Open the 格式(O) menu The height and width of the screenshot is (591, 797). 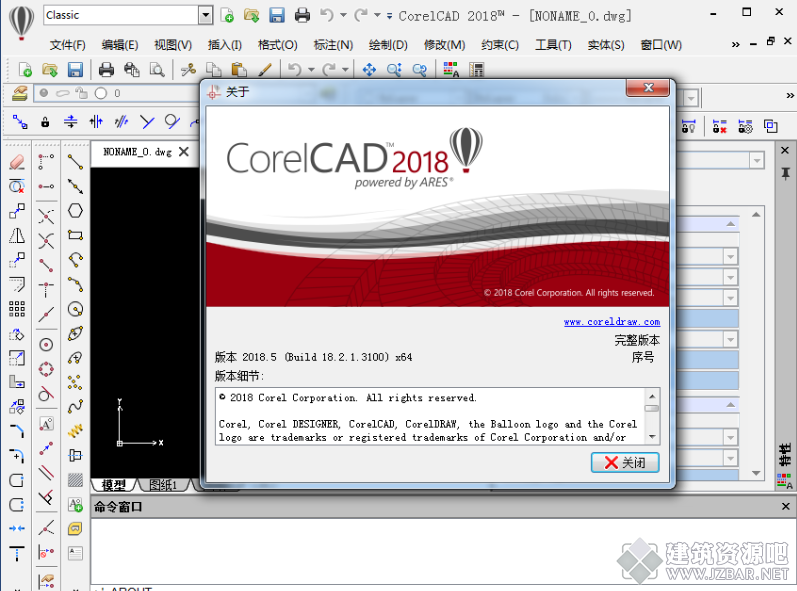pos(278,45)
